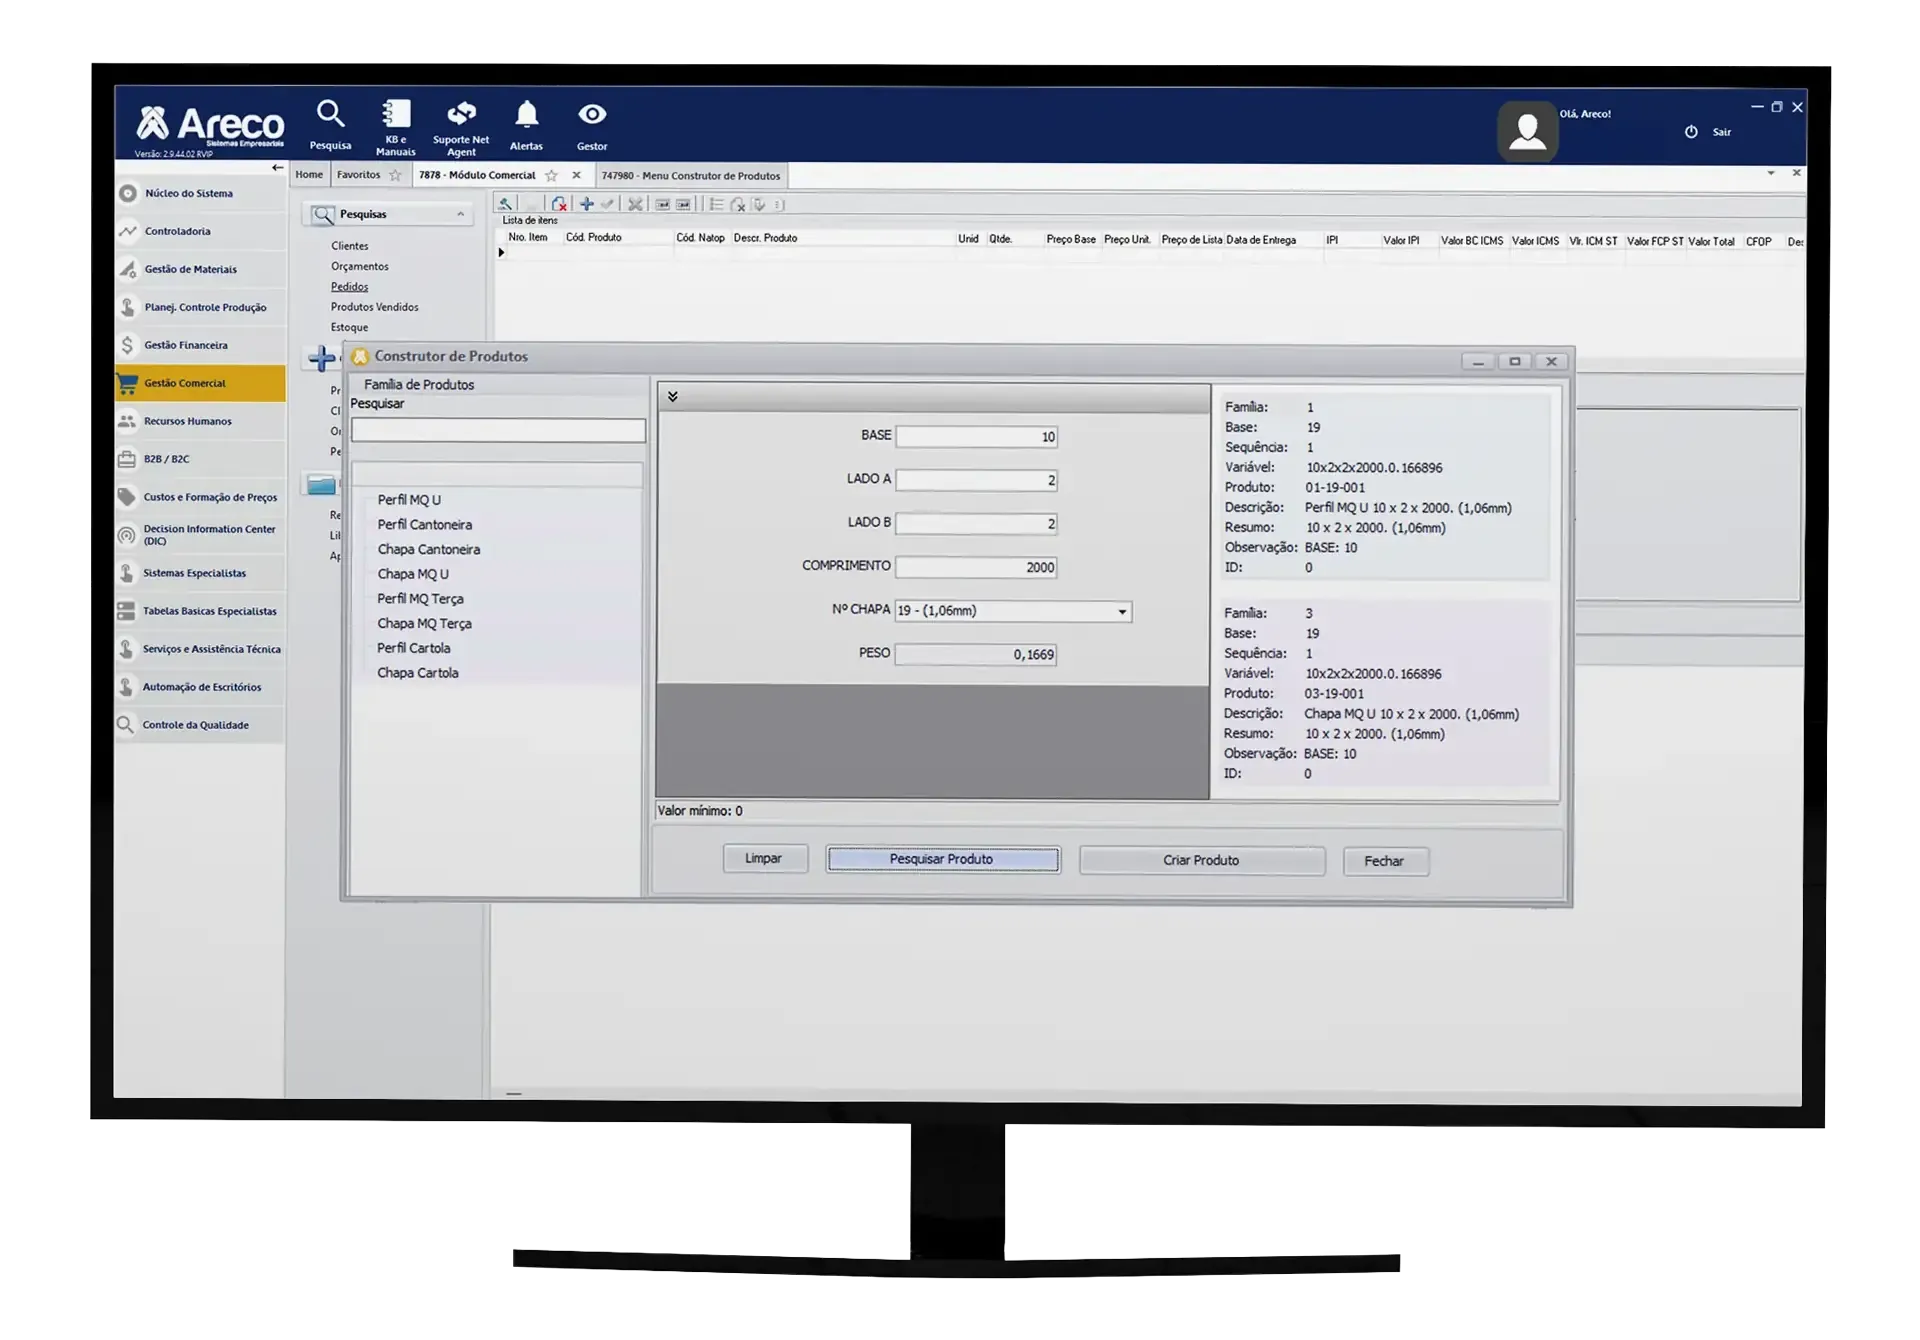Open Gestão de Materiais module
Viewport: 1920px width, 1340px height.
tap(200, 269)
